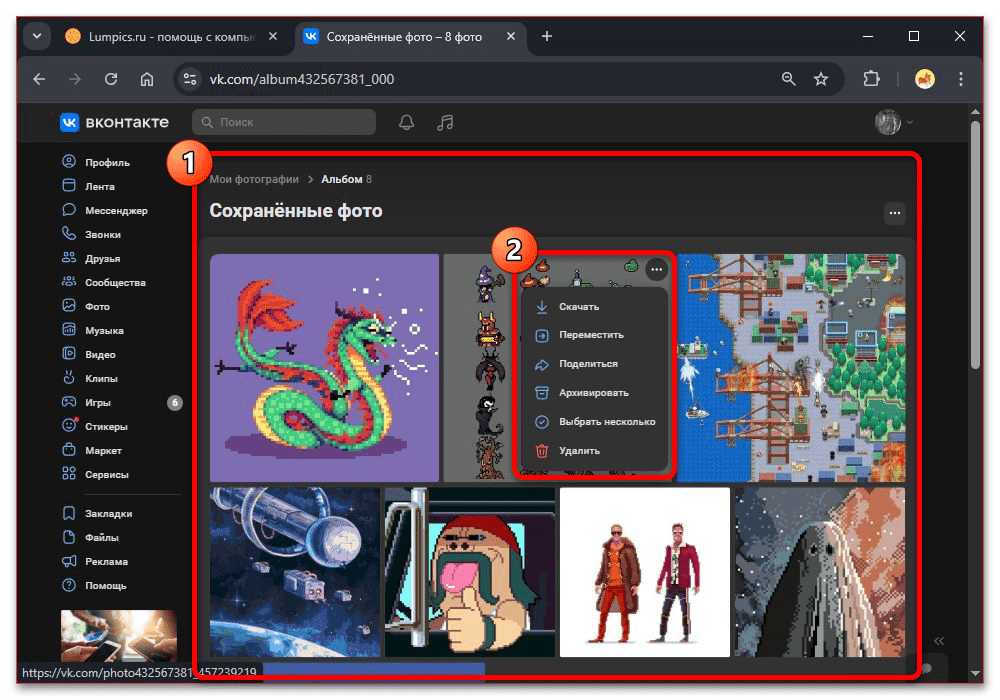Open the tab search dropdown arrow
The image size is (1000, 700).
pos(37,37)
